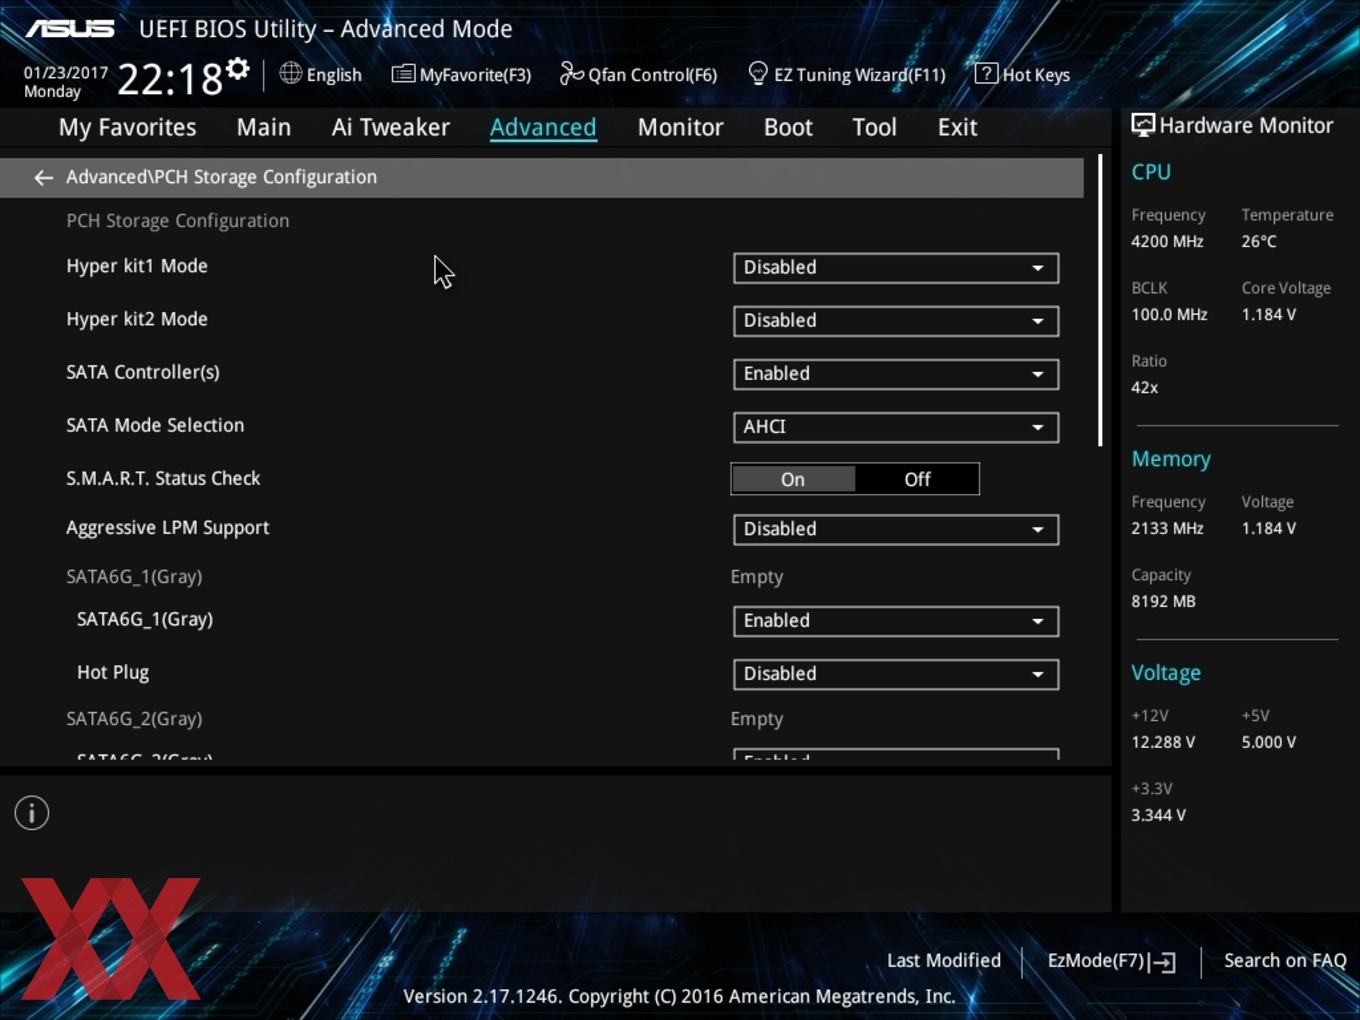Viewport: 1360px width, 1020px height.
Task: Select the Hyper kit2 Mode label
Action: click(137, 319)
